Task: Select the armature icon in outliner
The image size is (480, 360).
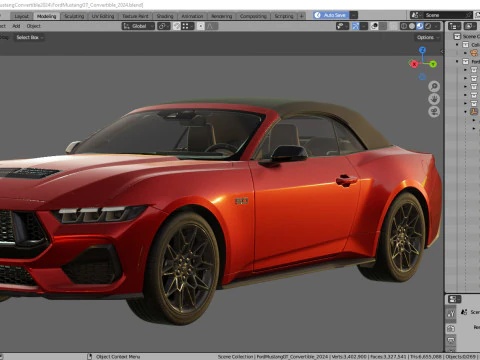Action: click(x=474, y=111)
